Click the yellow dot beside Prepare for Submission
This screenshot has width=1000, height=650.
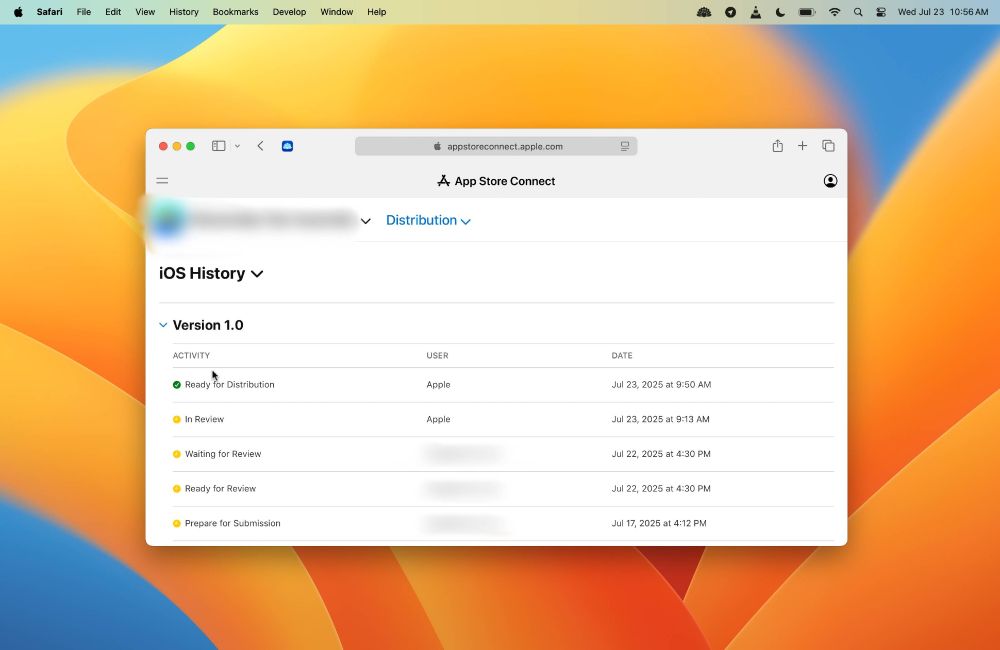pyautogui.click(x=177, y=523)
